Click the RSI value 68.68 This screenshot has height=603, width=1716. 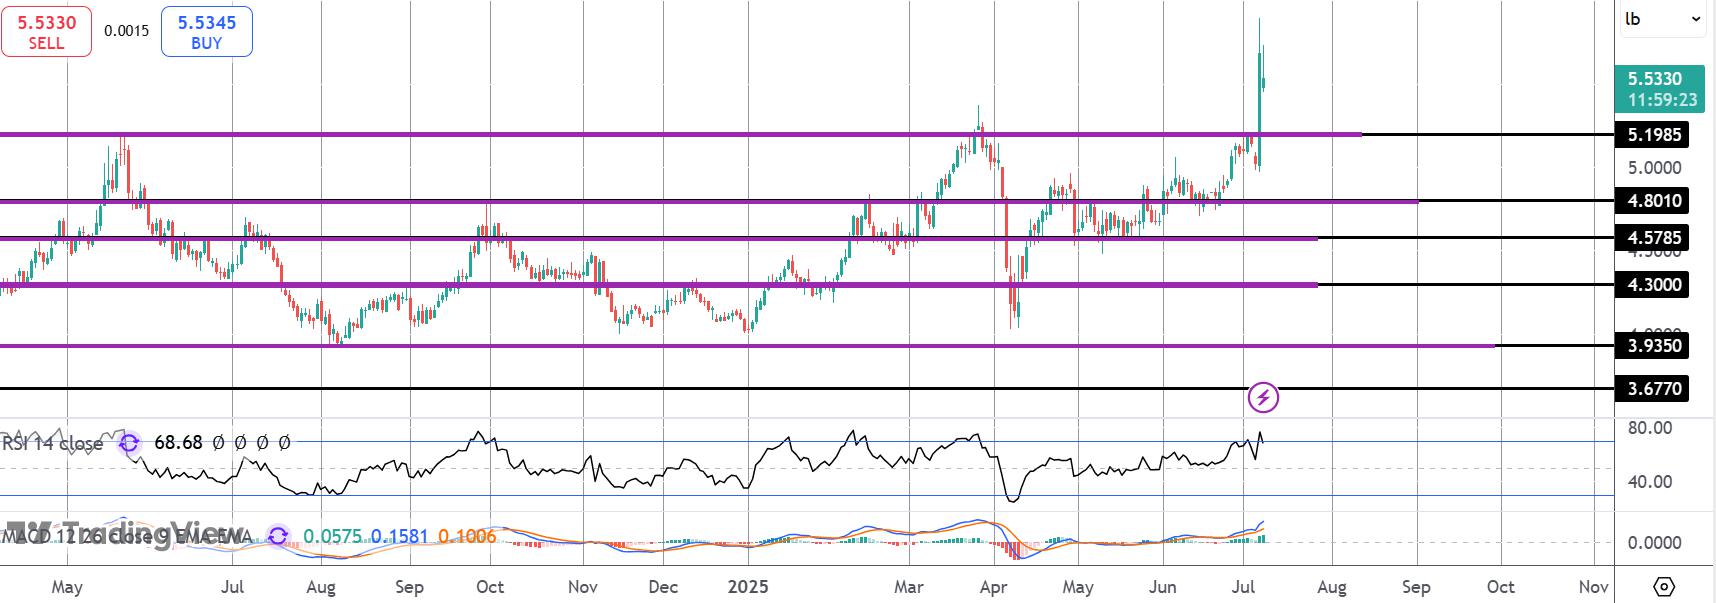[178, 442]
